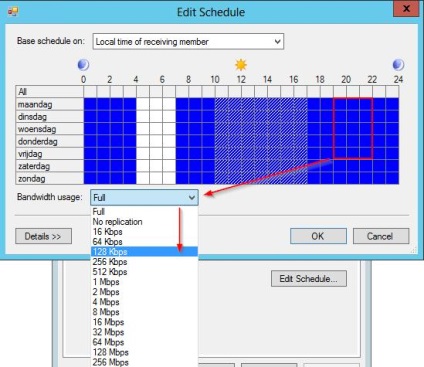Close the Edit Schedule dialog

(406, 9)
